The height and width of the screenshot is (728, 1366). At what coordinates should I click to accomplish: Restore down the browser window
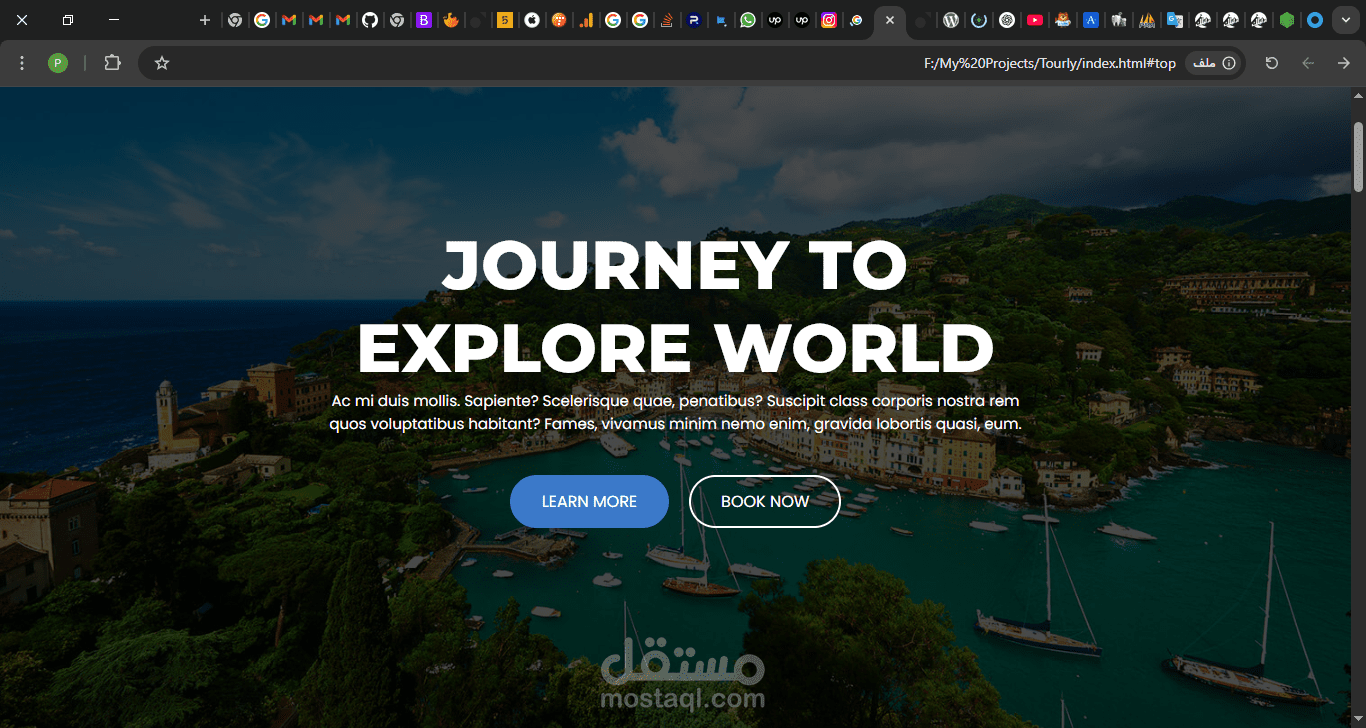coord(68,20)
